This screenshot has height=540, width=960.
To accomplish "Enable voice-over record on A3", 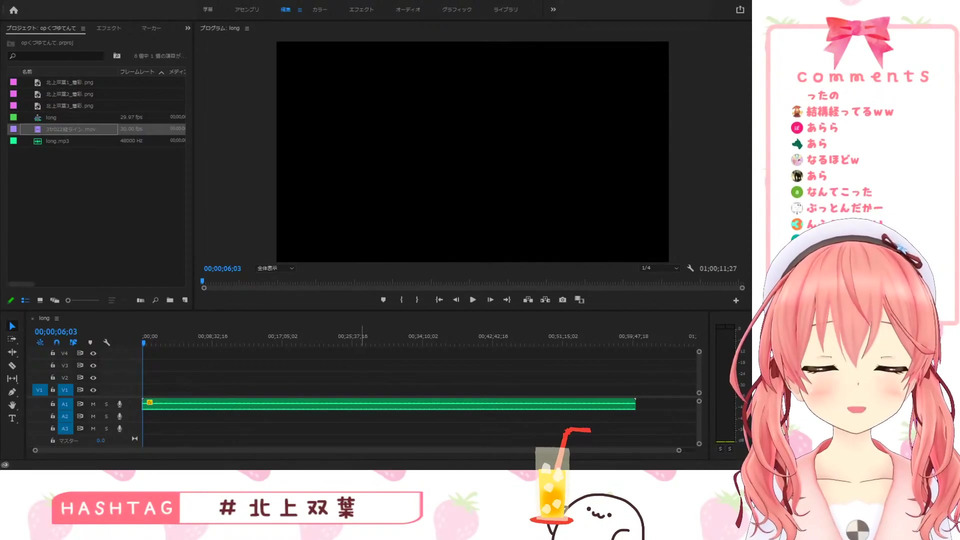I will pos(119,429).
